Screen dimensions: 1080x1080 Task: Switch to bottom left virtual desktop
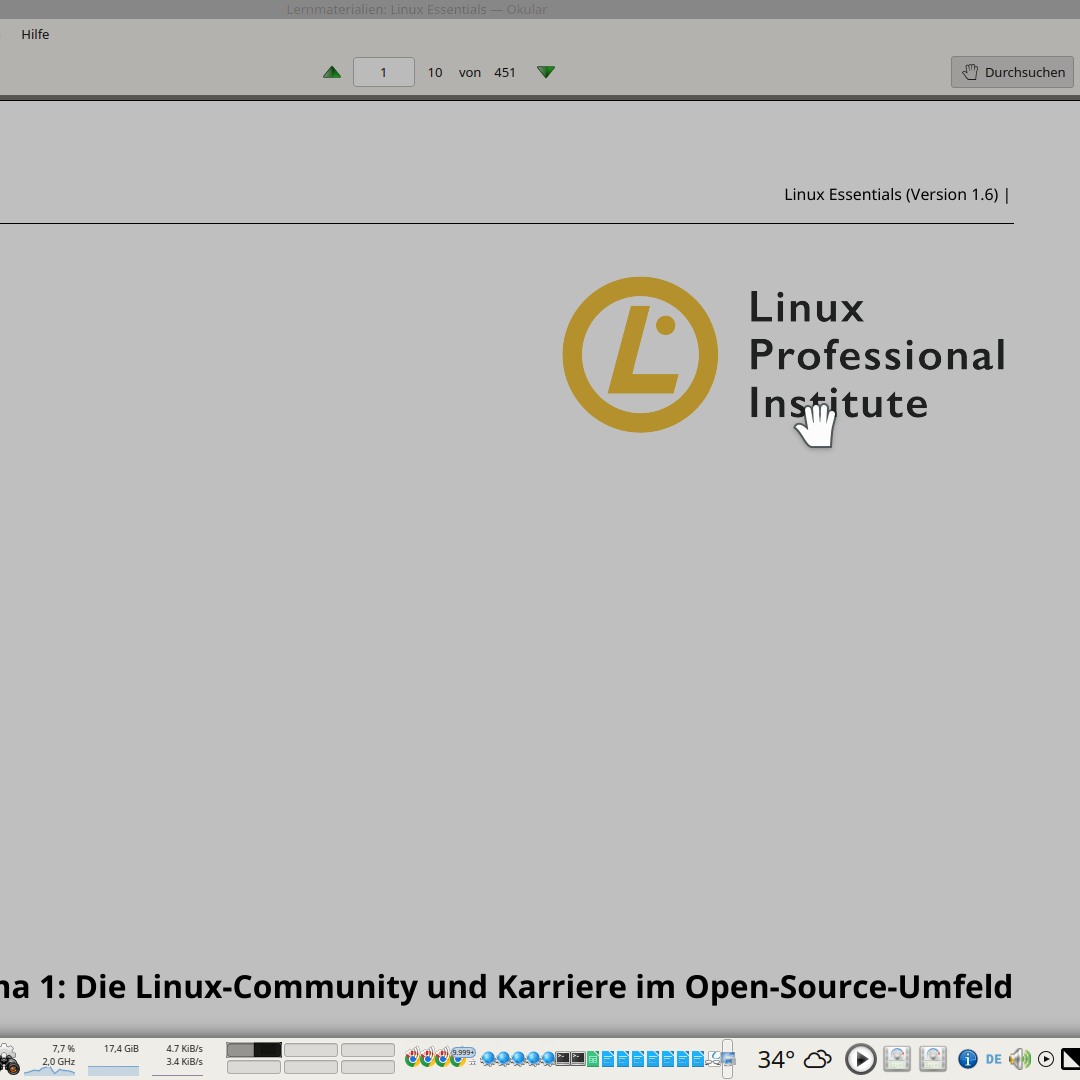tap(253, 1067)
